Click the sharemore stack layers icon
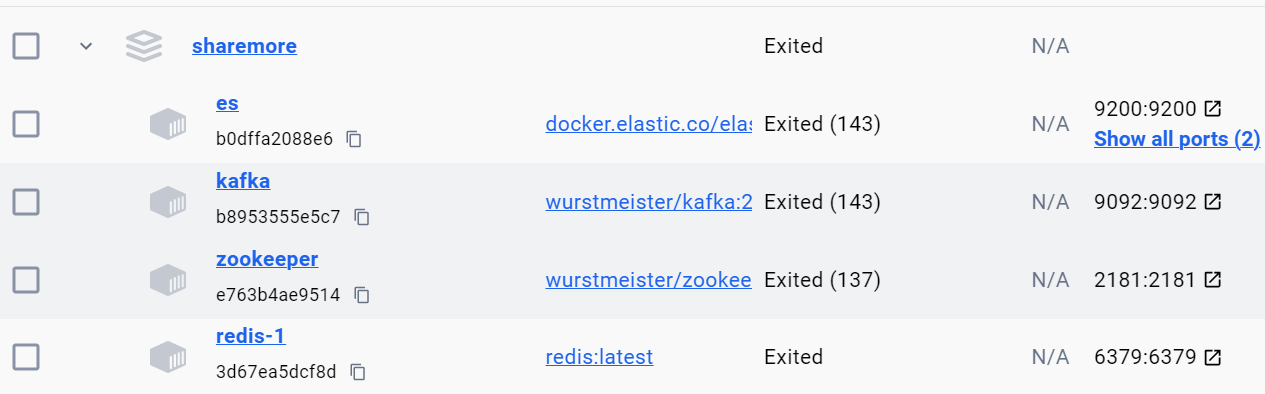The height and width of the screenshot is (394, 1265). coord(144,46)
